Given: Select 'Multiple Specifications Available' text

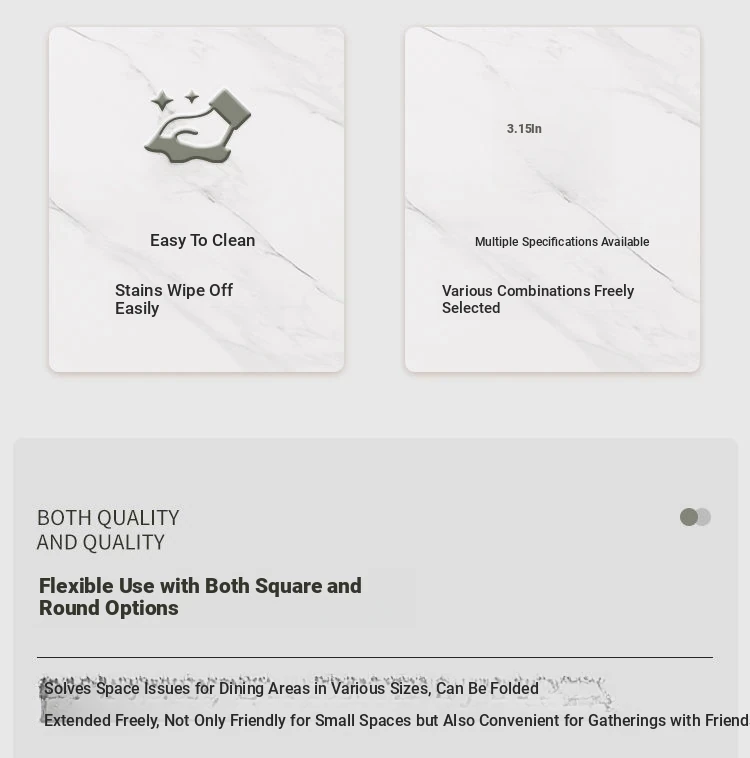Looking at the screenshot, I should 562,242.
